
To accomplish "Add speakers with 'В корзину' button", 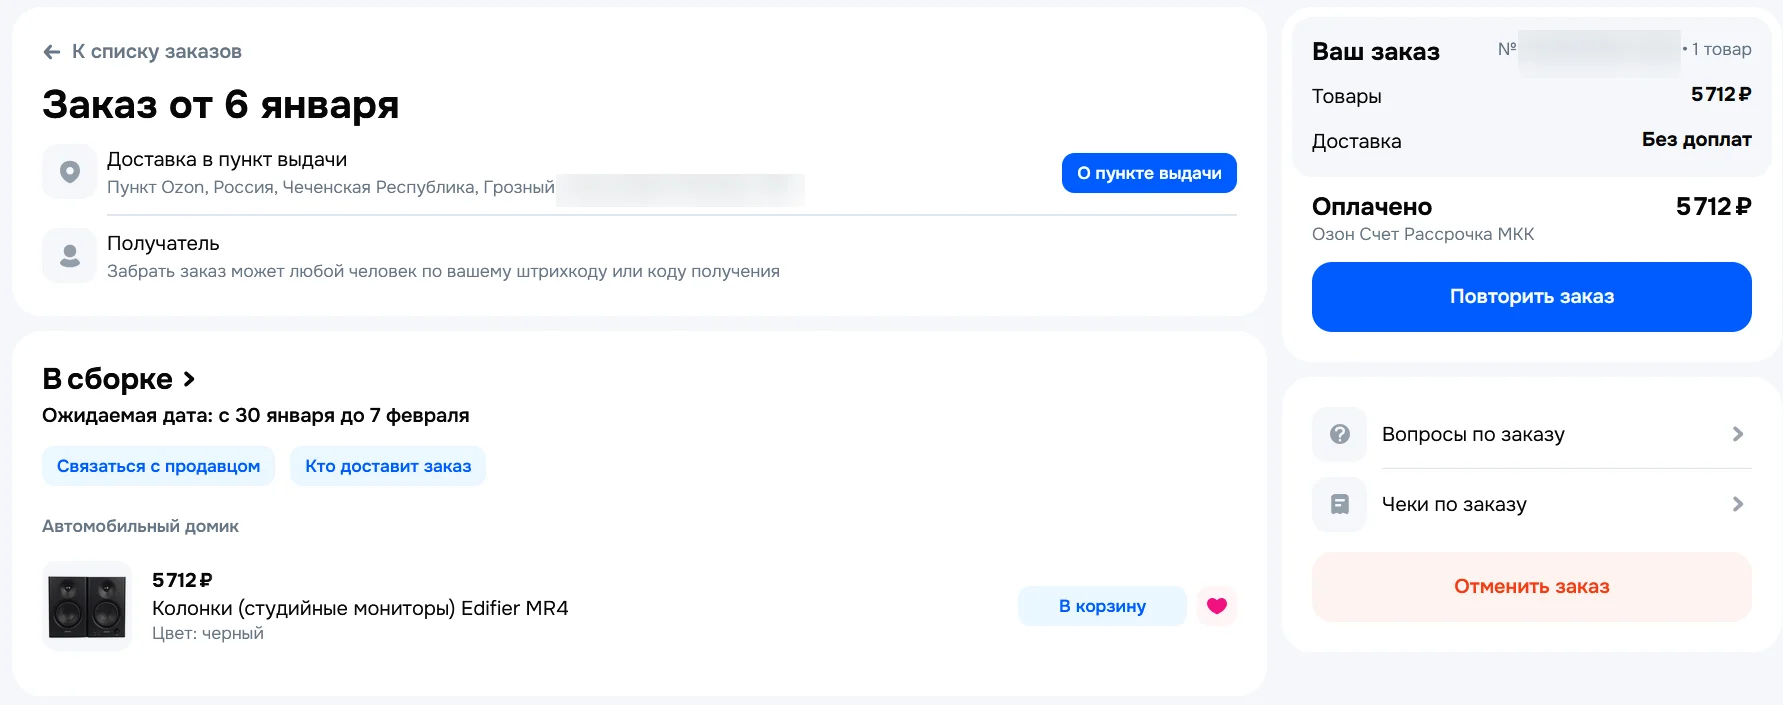I will pos(1102,606).
